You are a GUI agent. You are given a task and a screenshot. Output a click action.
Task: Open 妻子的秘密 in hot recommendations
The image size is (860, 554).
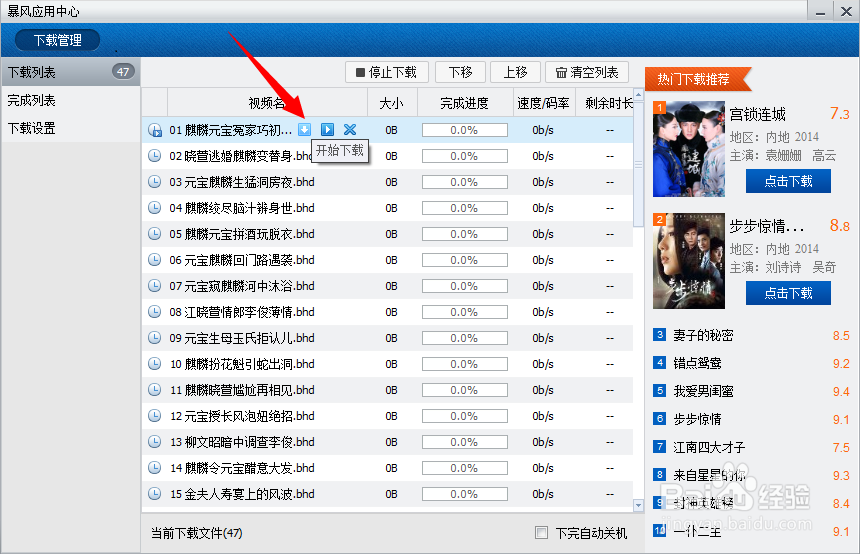[x=703, y=335]
